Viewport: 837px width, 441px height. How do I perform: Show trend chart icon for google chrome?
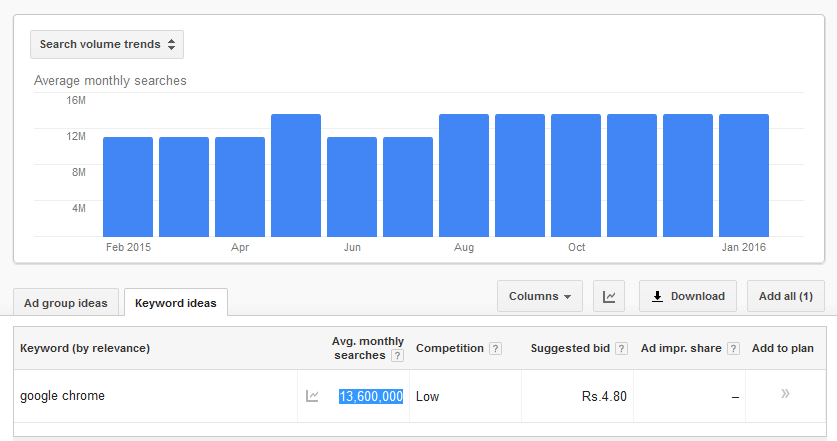[312, 396]
